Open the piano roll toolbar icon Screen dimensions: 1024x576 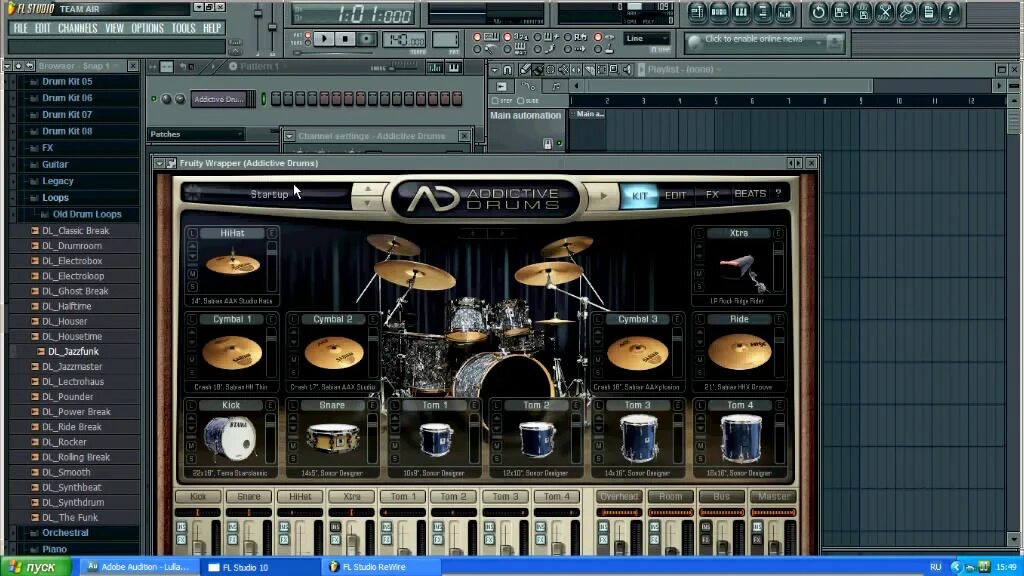tap(741, 12)
